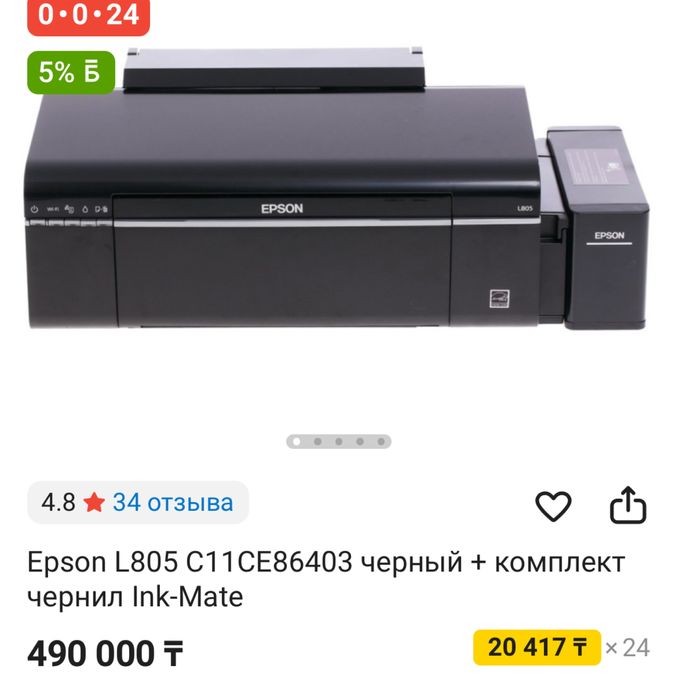The height and width of the screenshot is (699, 678).
Task: Jump to fifth image pagination dot
Action: pos(381,442)
